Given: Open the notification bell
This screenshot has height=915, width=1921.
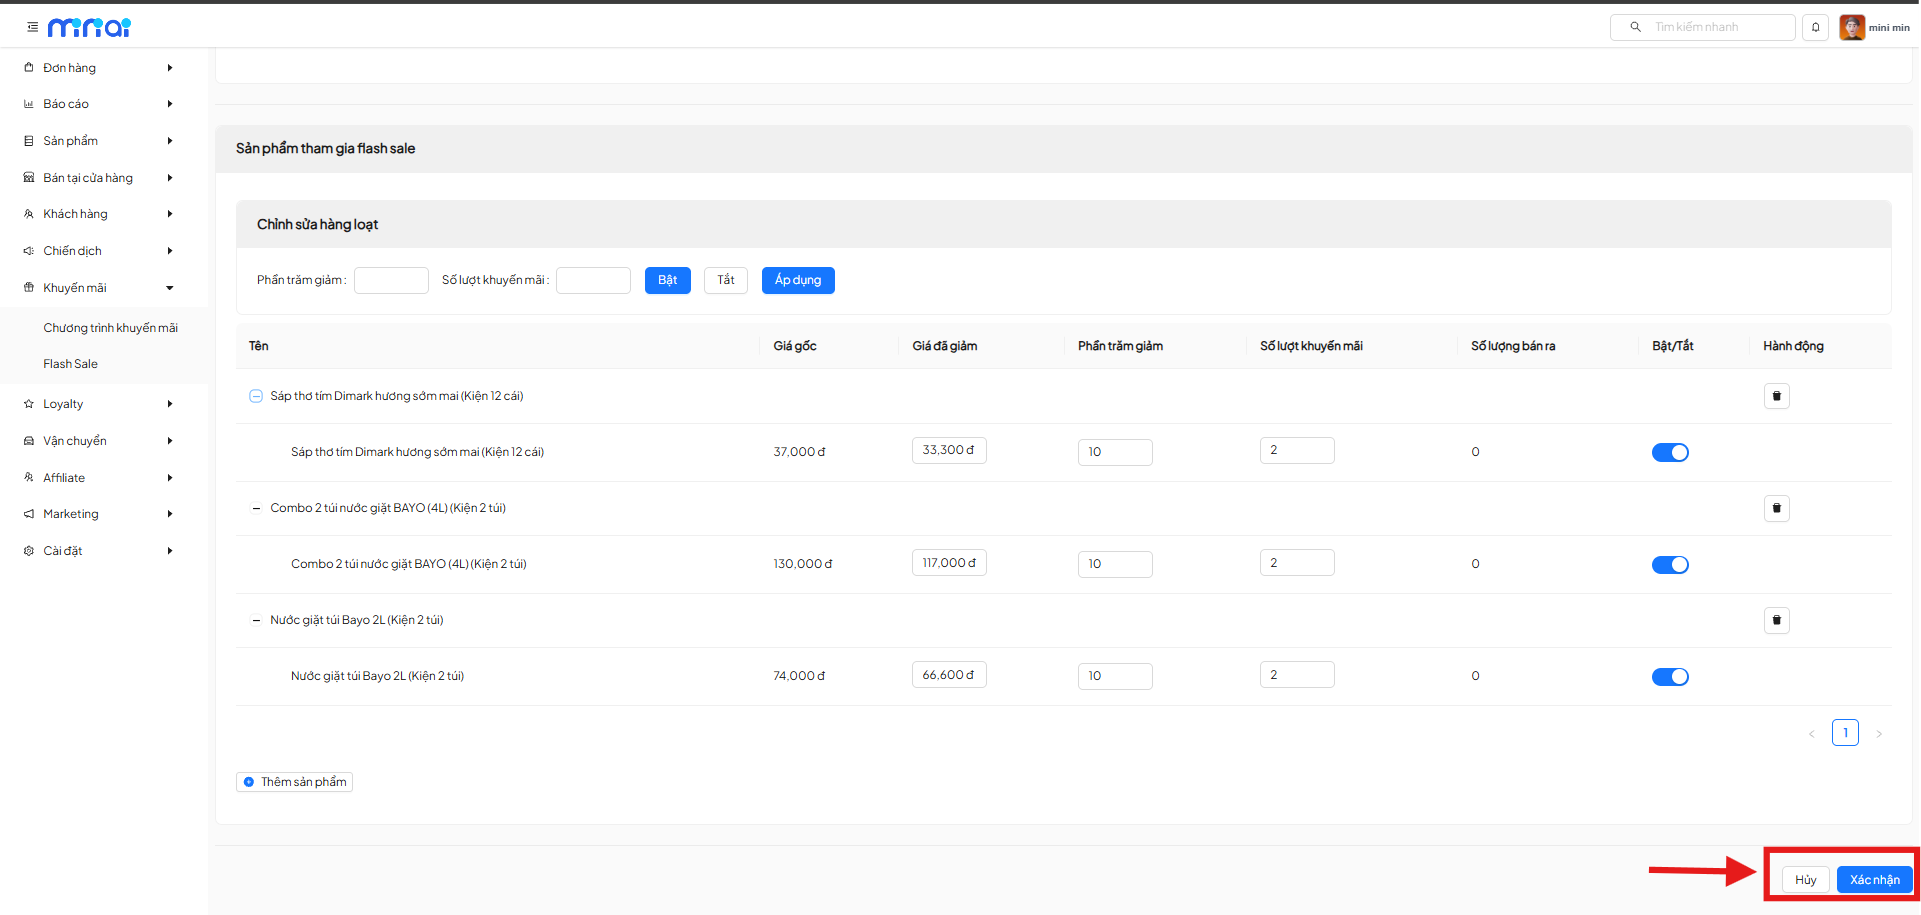Looking at the screenshot, I should point(1815,27).
